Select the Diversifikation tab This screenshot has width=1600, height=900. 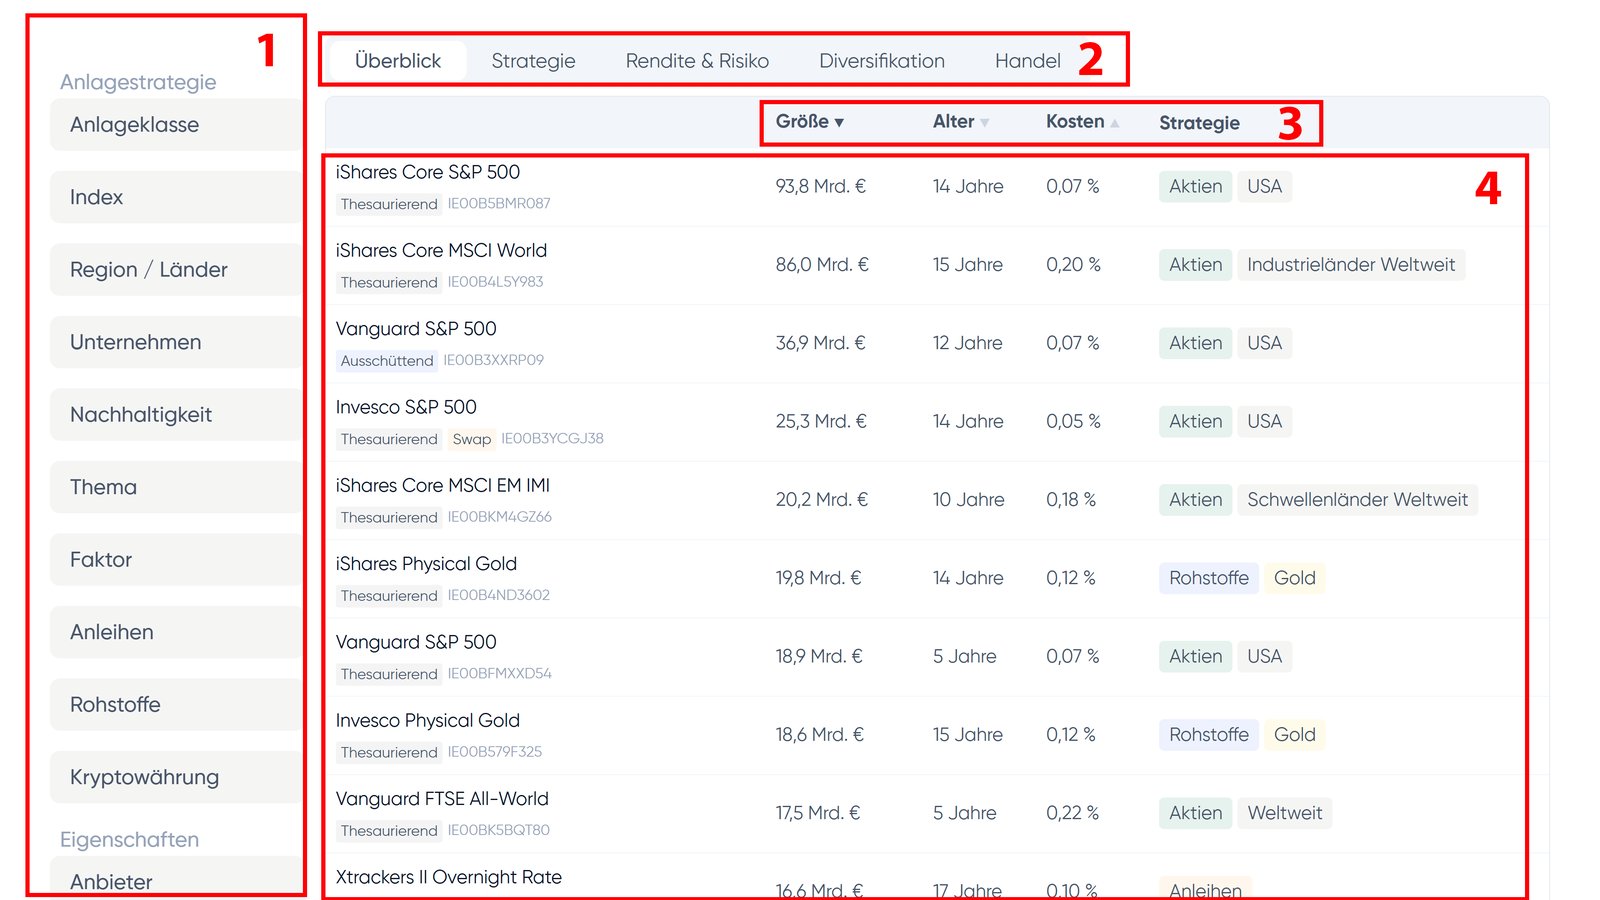(881, 61)
